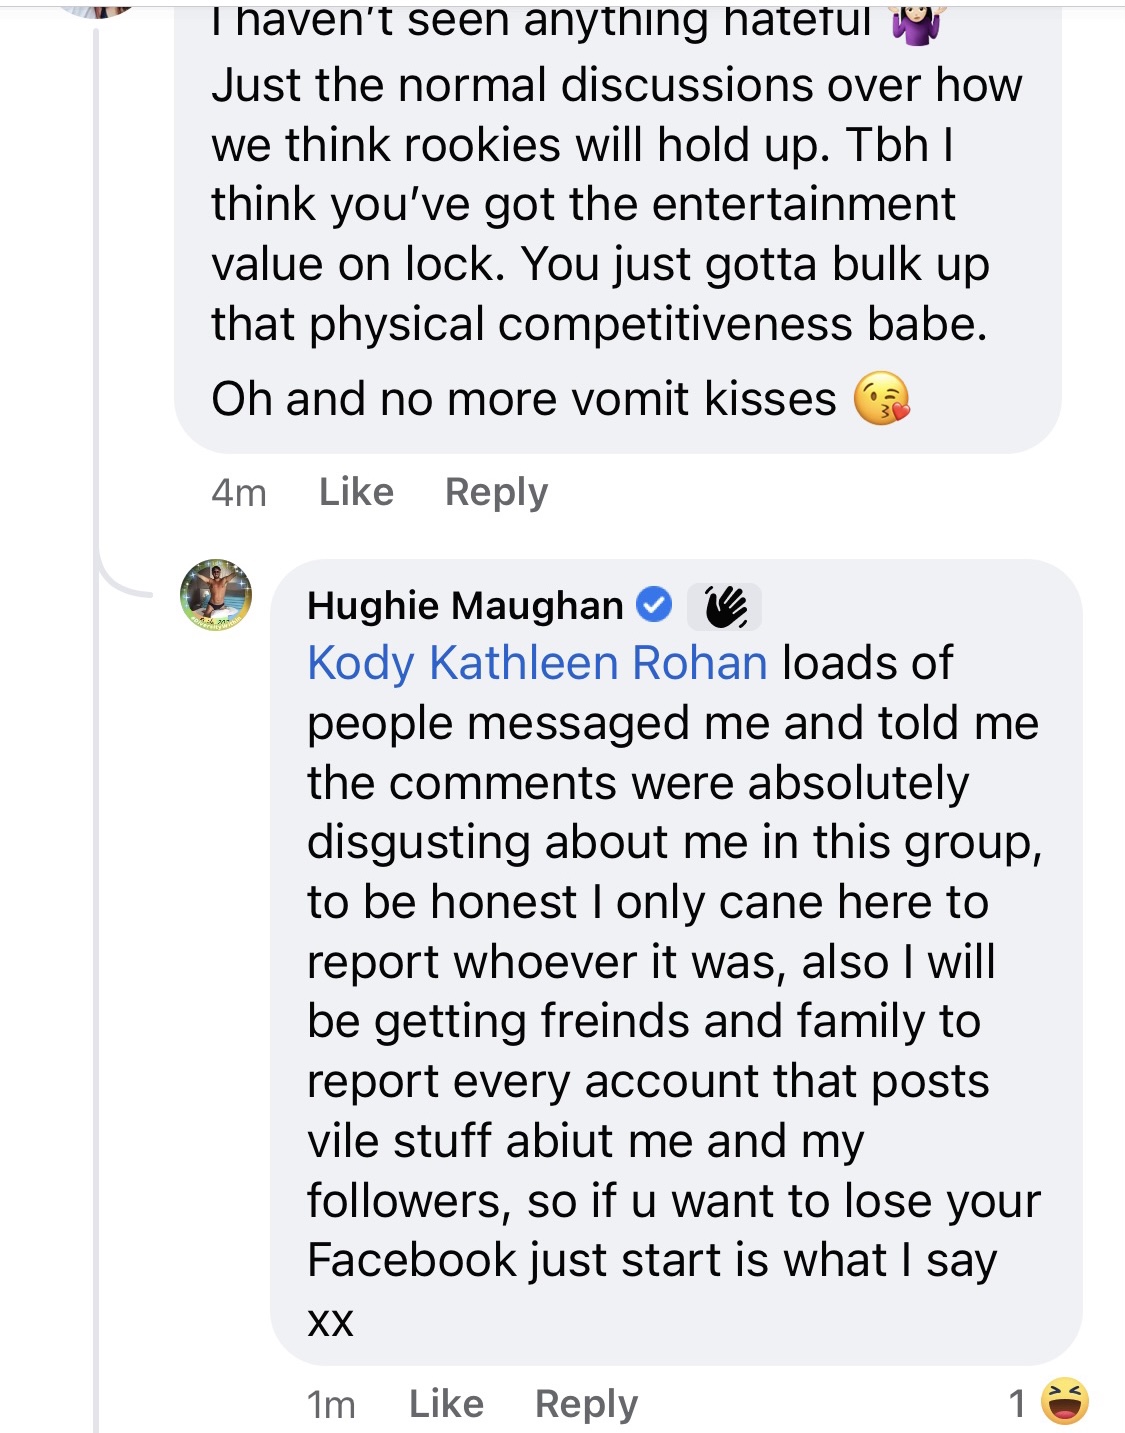
Task: Click the reaction count 1
Action: tap(1017, 1404)
